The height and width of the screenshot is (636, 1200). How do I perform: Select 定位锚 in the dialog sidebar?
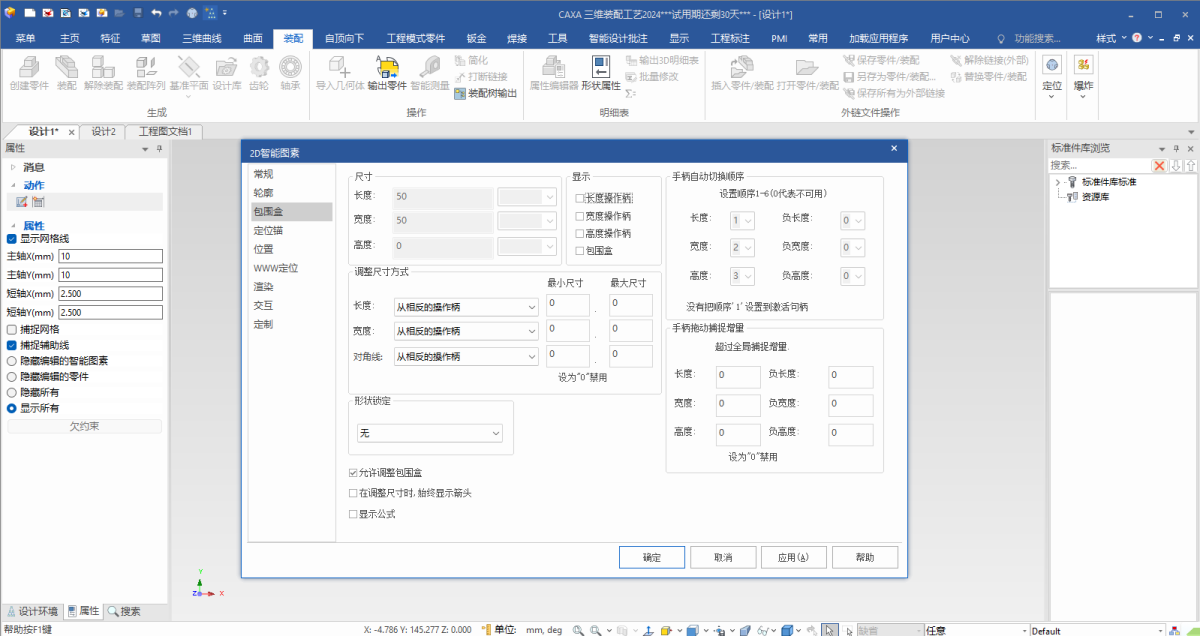click(x=267, y=230)
